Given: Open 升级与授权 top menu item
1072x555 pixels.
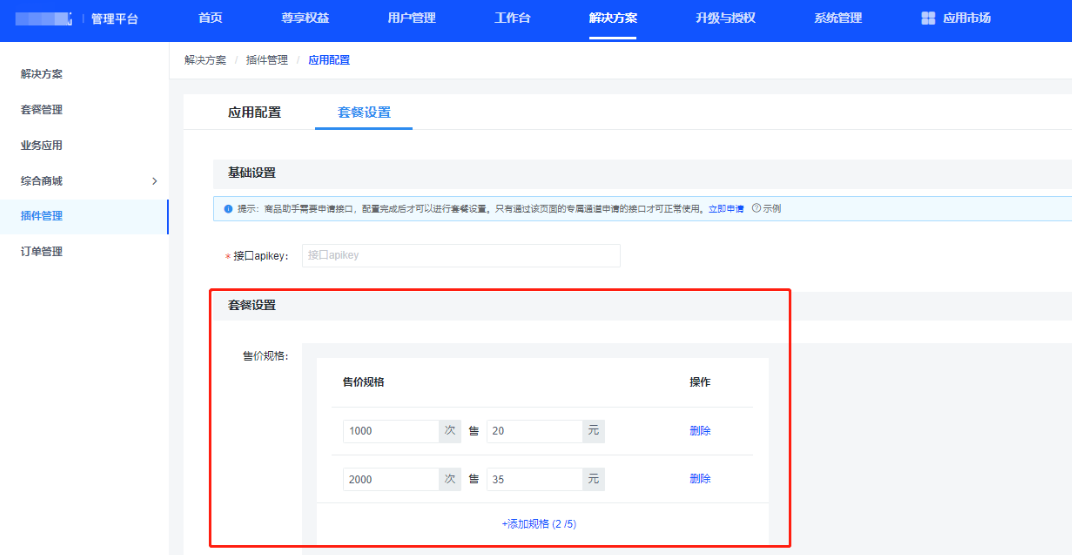Looking at the screenshot, I should tap(725, 18).
